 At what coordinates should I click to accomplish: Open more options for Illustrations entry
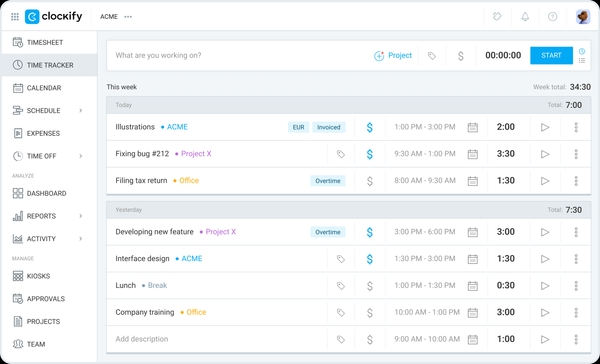point(576,127)
